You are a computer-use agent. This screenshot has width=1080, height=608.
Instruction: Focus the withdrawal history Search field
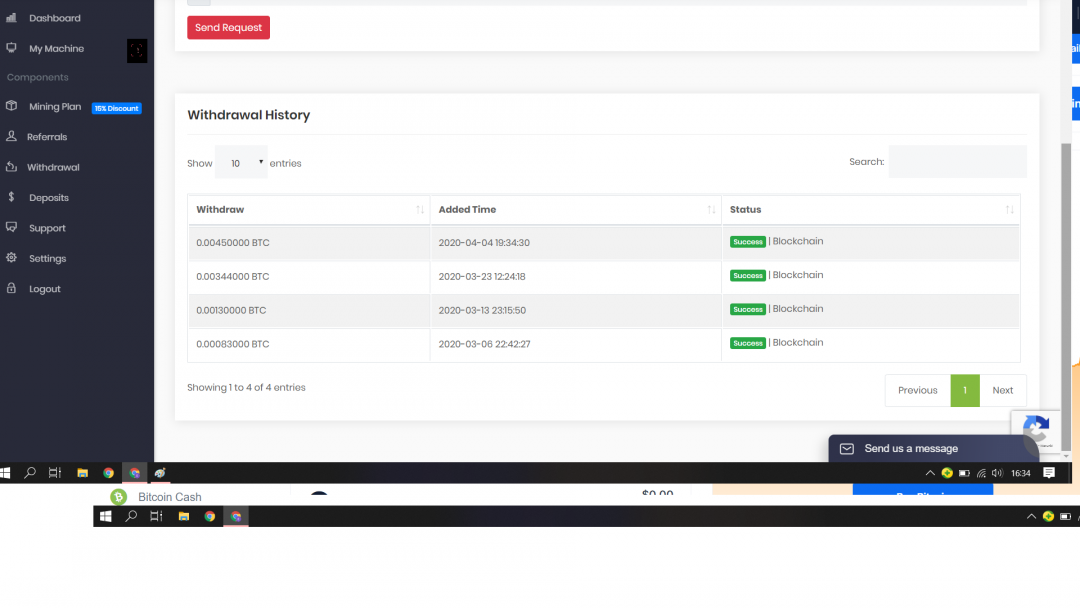pos(957,162)
